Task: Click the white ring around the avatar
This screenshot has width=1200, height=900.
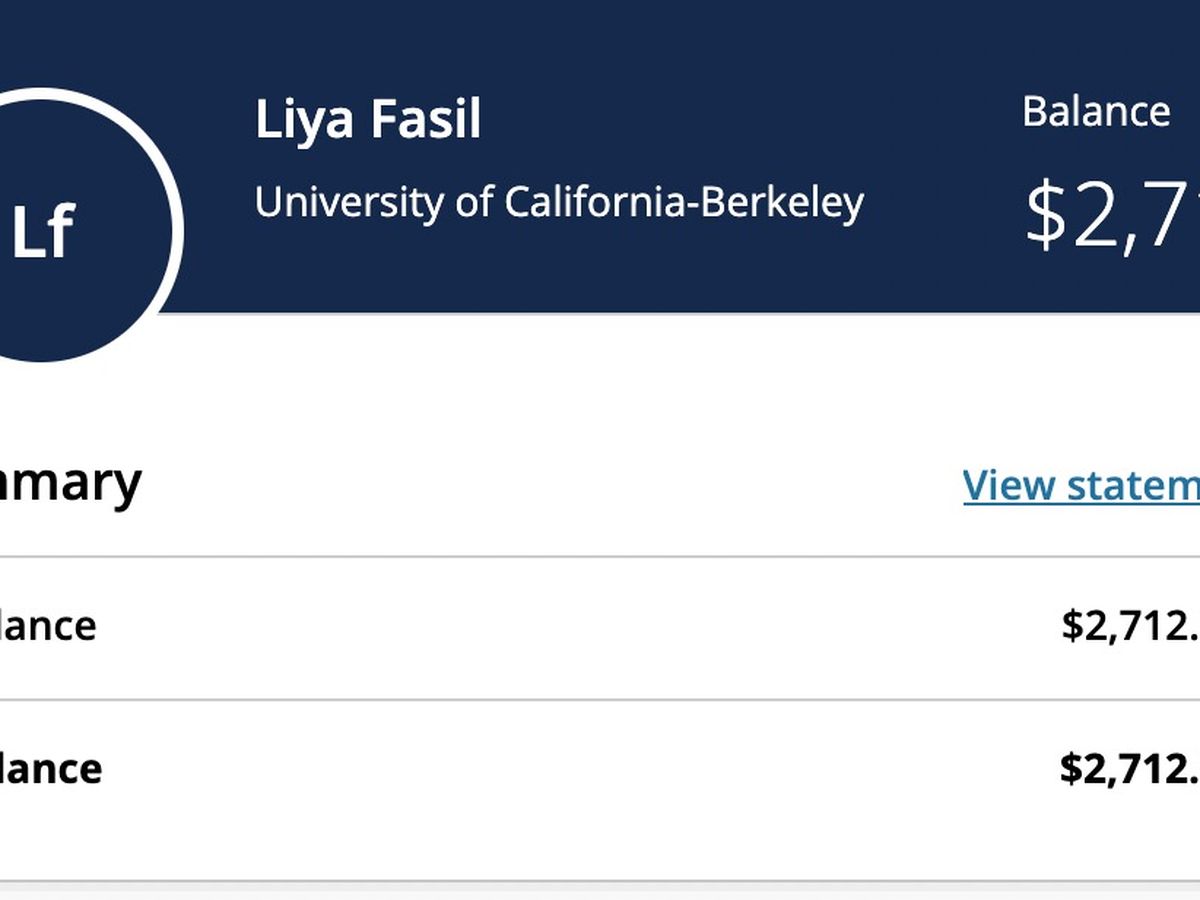Action: [x=178, y=232]
